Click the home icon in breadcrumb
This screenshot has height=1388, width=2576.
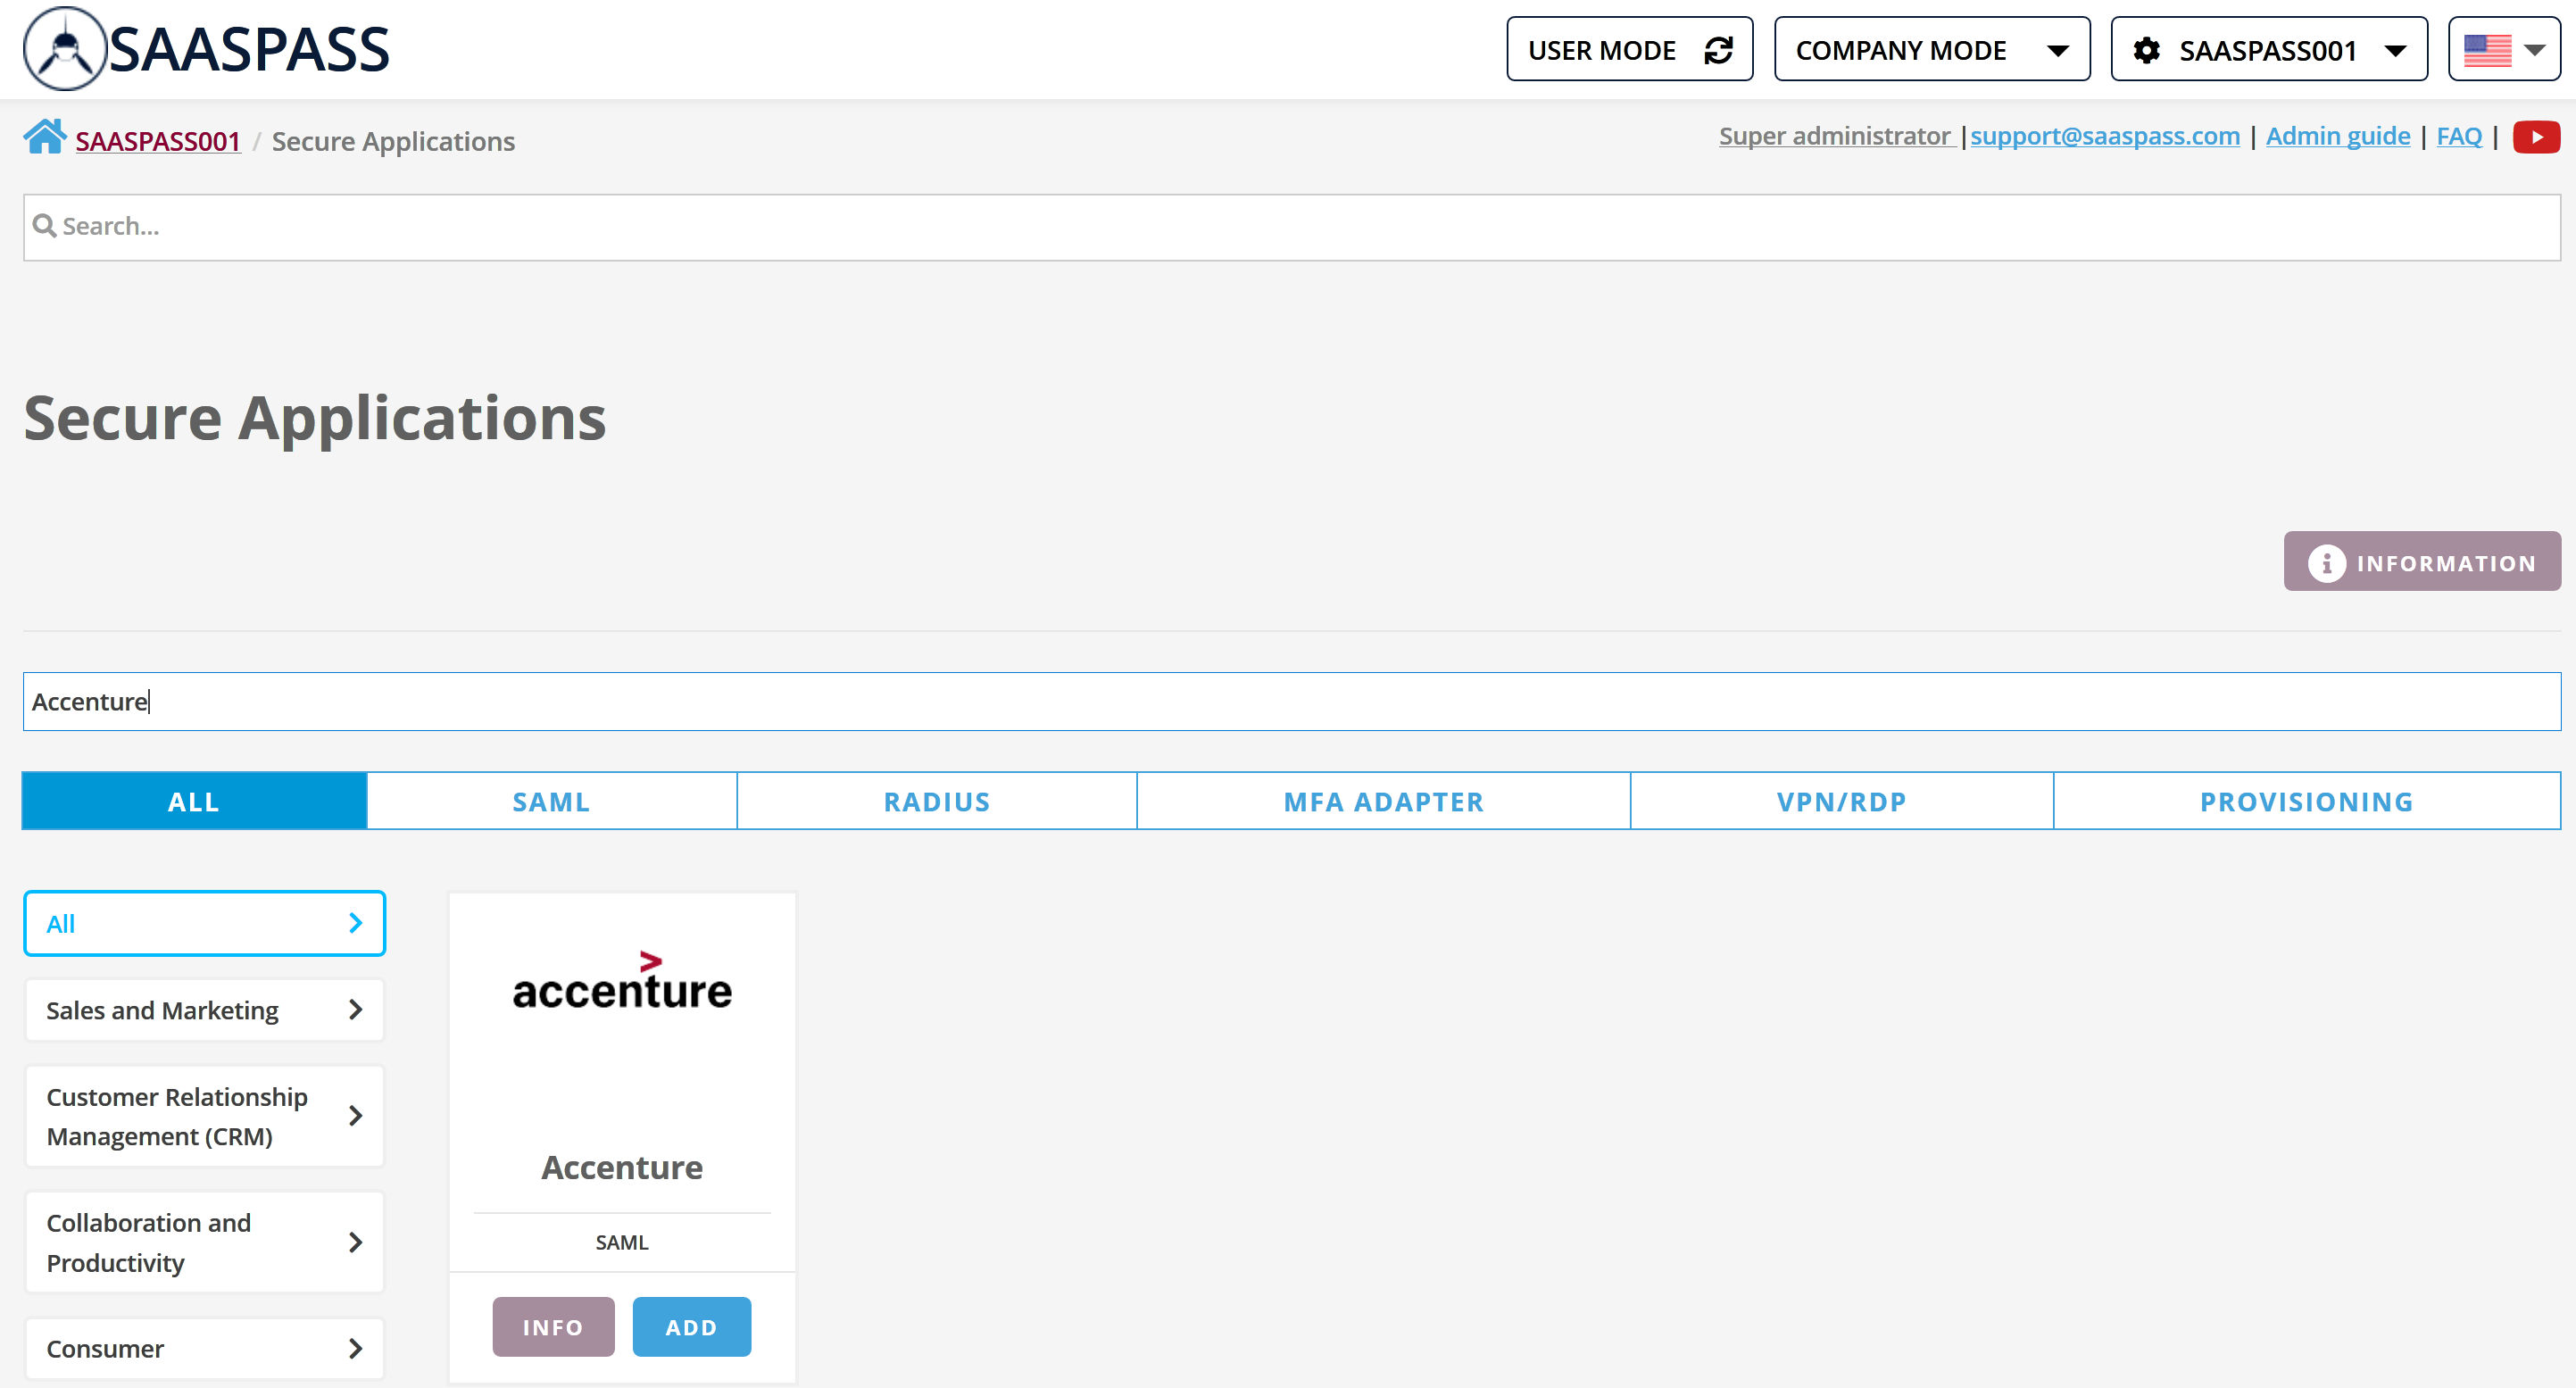(44, 137)
